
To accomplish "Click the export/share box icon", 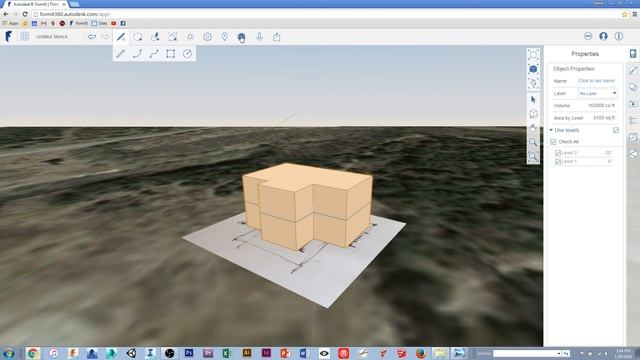I will pyautogui.click(x=277, y=37).
